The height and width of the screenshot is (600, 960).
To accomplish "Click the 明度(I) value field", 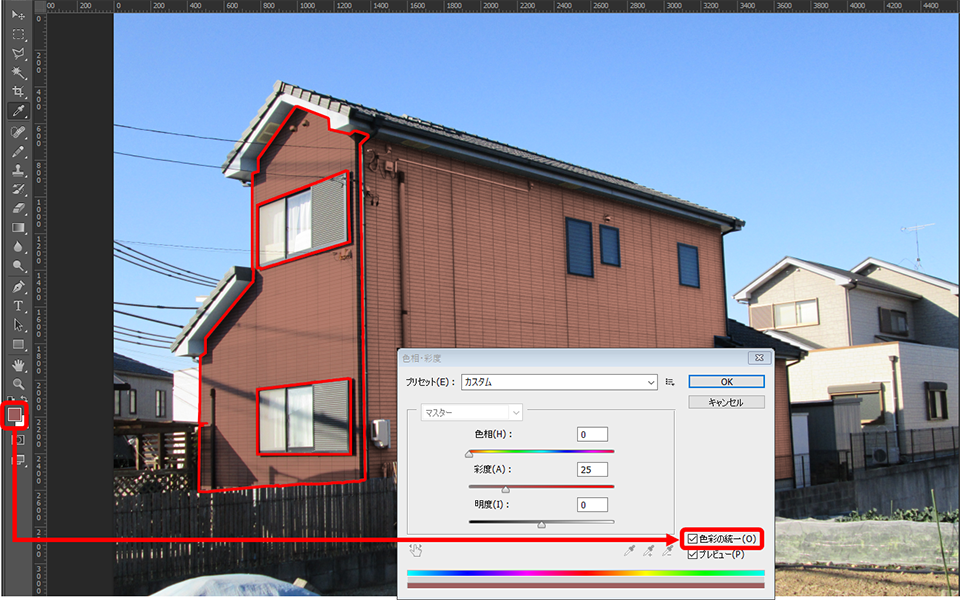I will (x=592, y=505).
